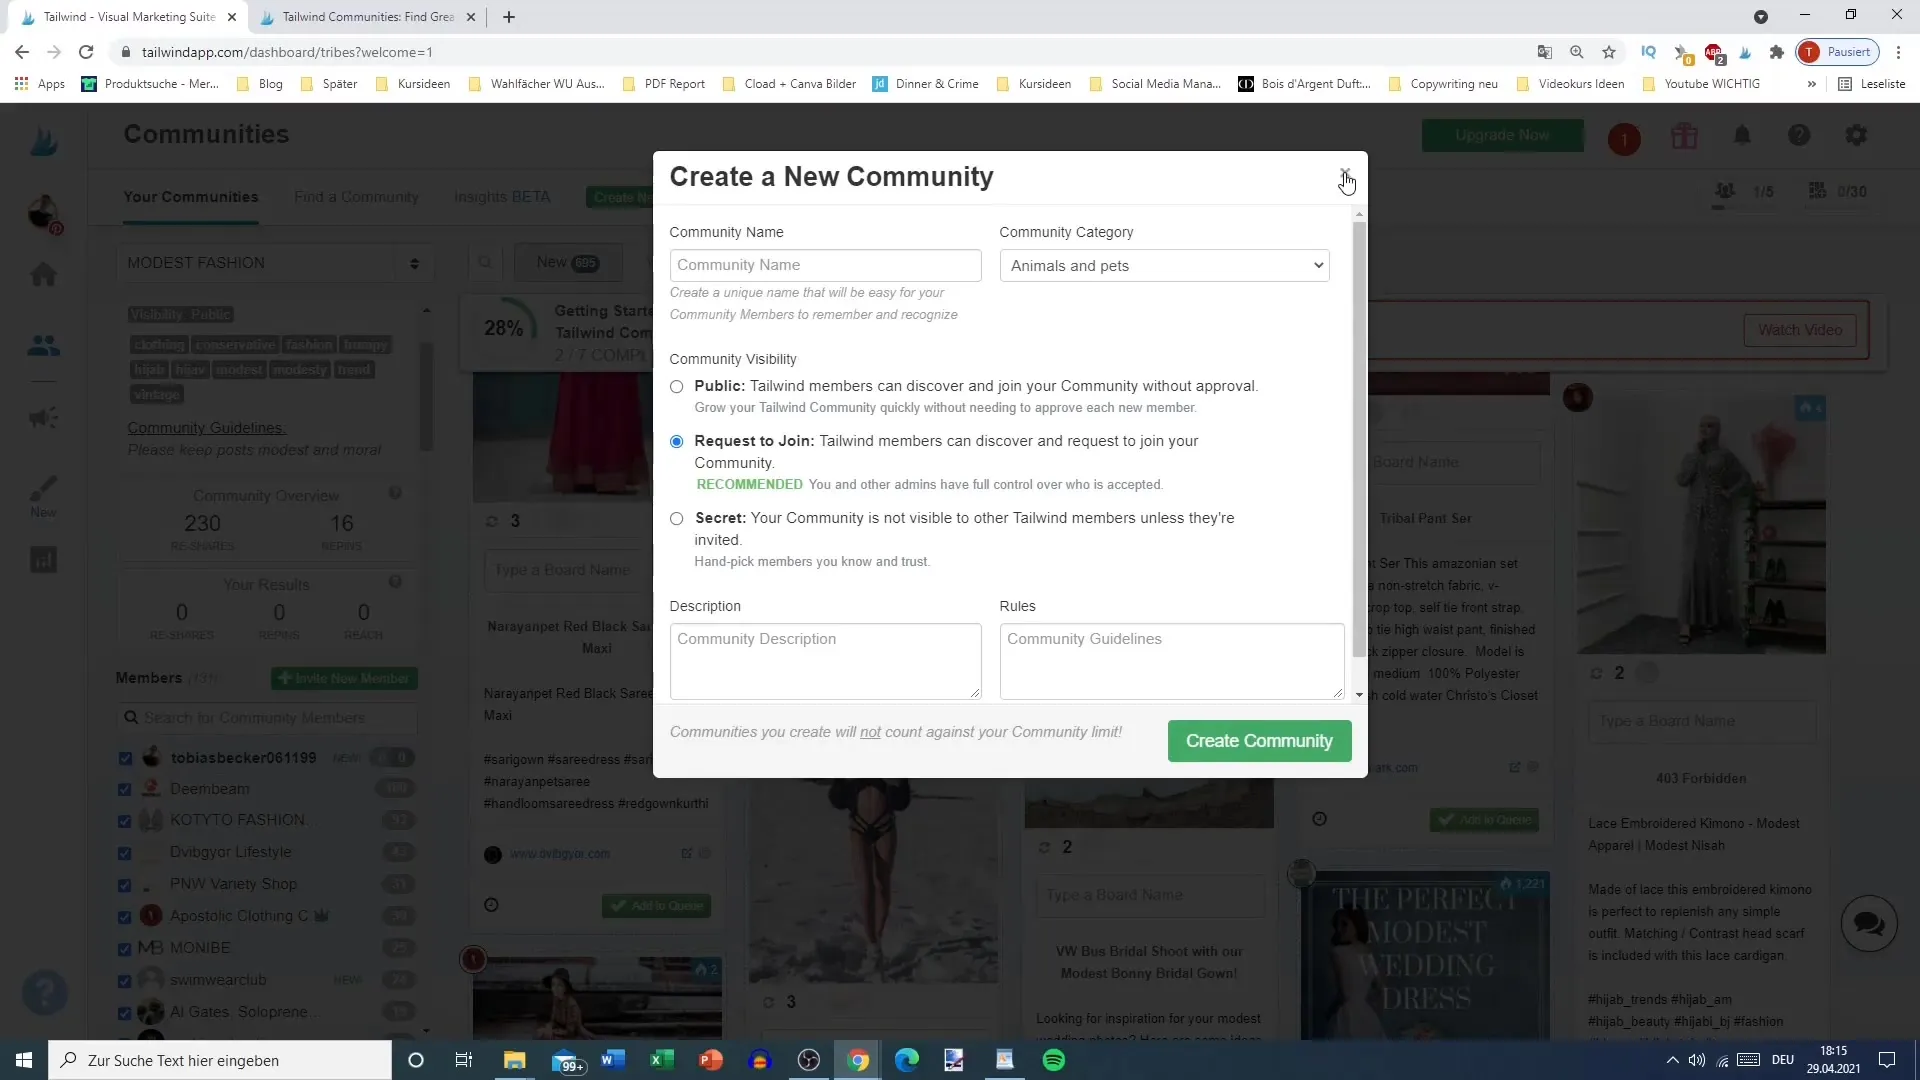Enable Secret community visibility option
The width and height of the screenshot is (1920, 1080).
click(x=676, y=517)
